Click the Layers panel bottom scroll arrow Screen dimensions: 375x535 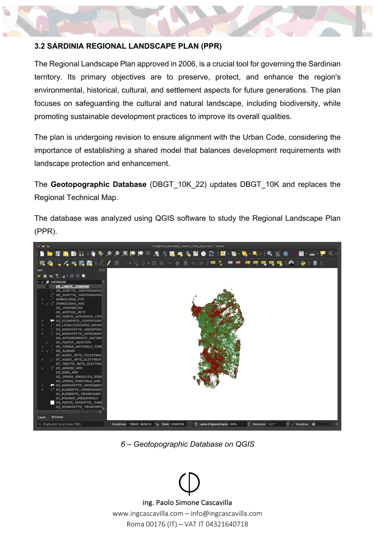click(103, 408)
